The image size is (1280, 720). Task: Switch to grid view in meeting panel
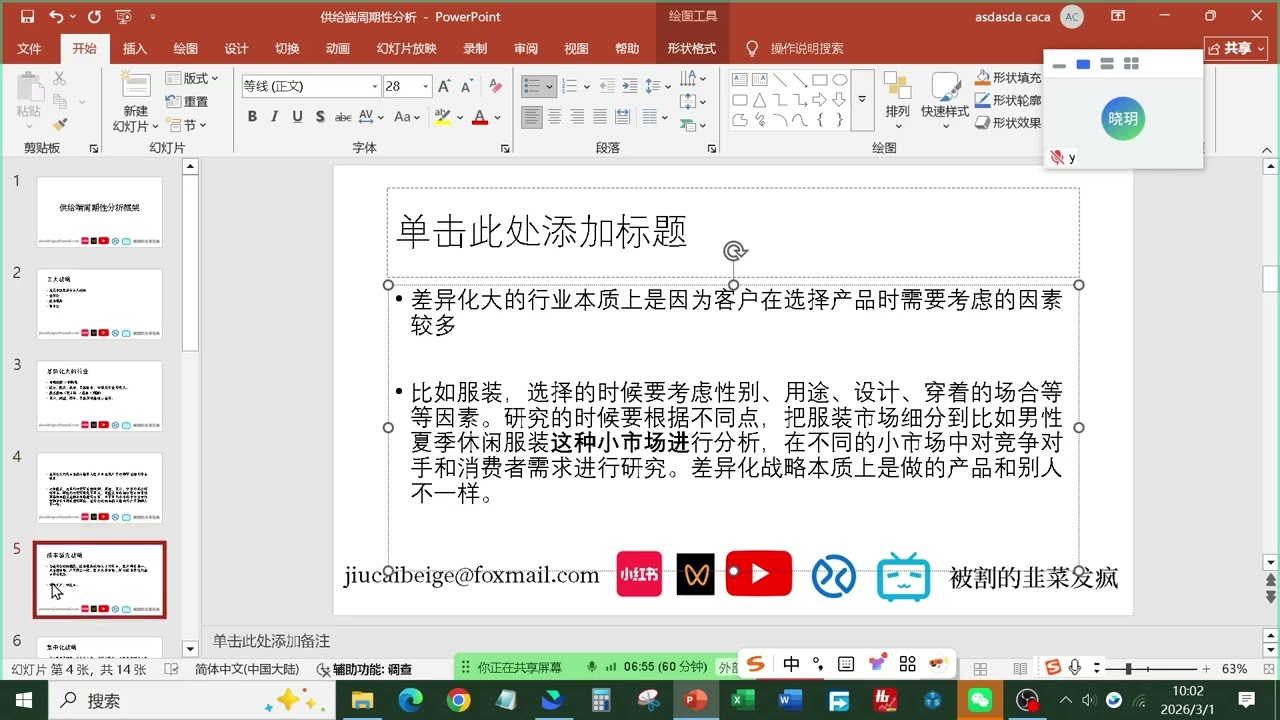point(1131,64)
